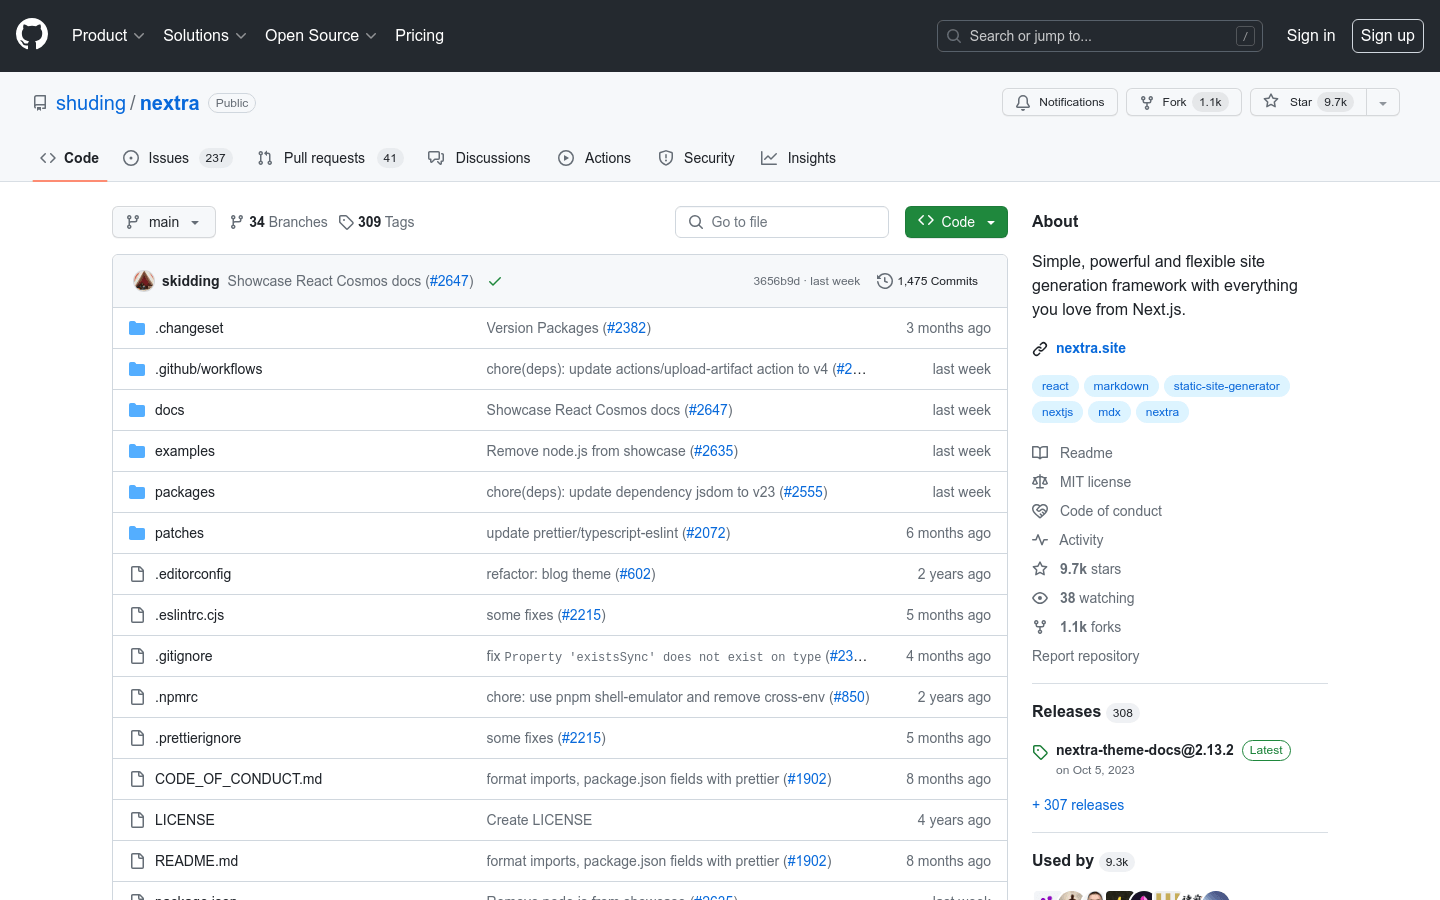View the 1,475 Commits history
The width and height of the screenshot is (1440, 900).
tap(927, 281)
